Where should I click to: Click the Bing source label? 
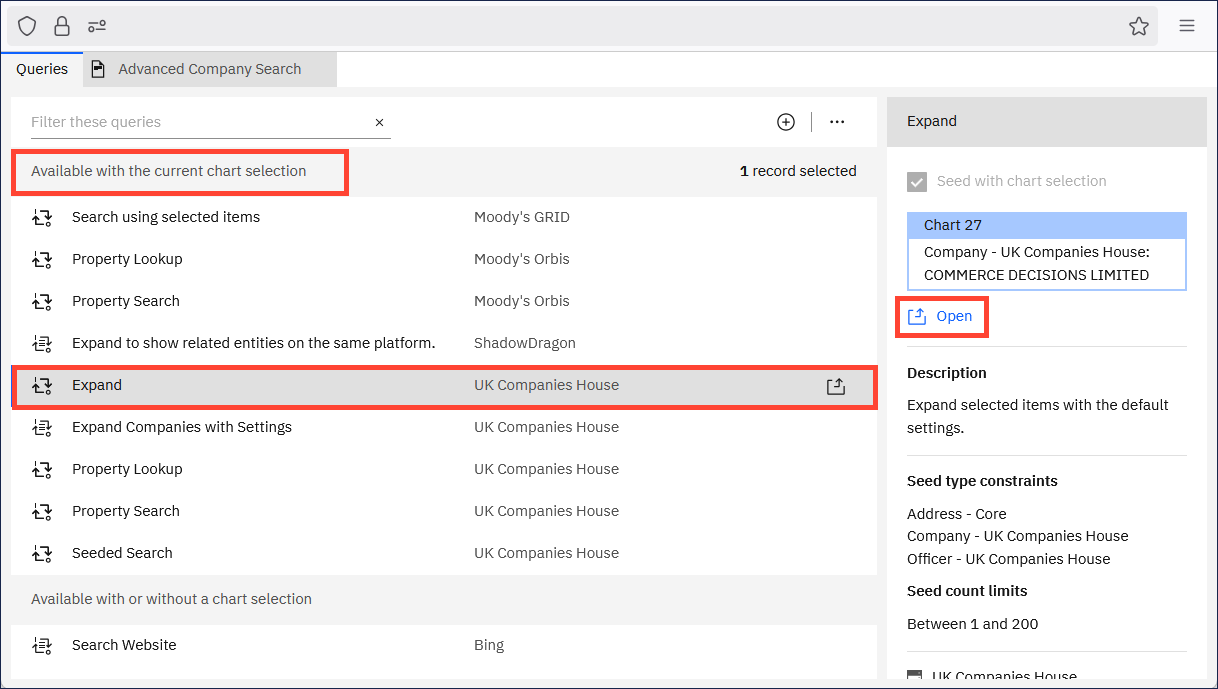(489, 645)
